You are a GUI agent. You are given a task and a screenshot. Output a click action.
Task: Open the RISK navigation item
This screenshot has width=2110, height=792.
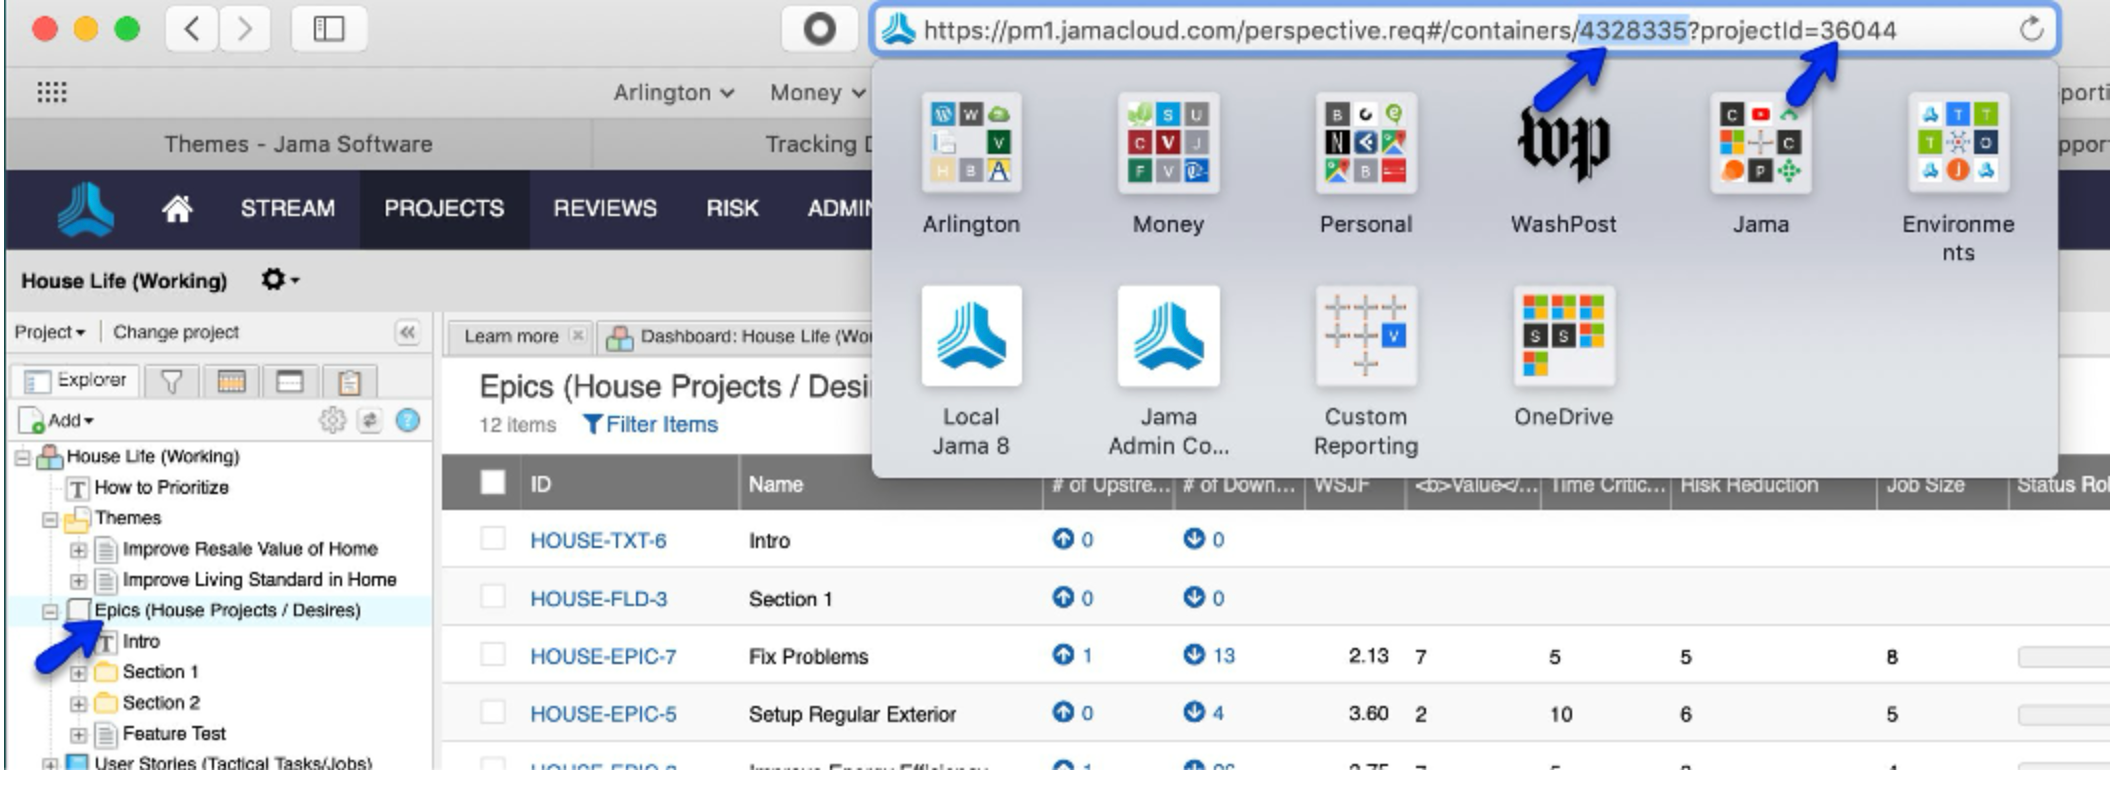[x=732, y=209]
